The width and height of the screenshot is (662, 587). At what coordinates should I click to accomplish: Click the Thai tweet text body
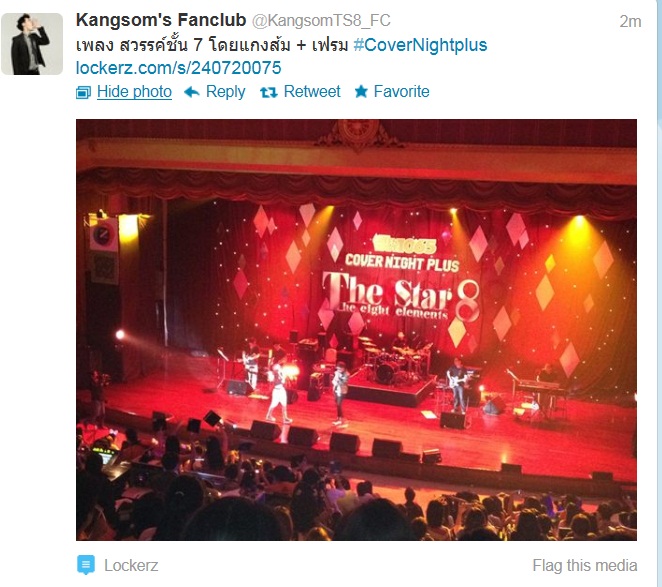tap(212, 45)
